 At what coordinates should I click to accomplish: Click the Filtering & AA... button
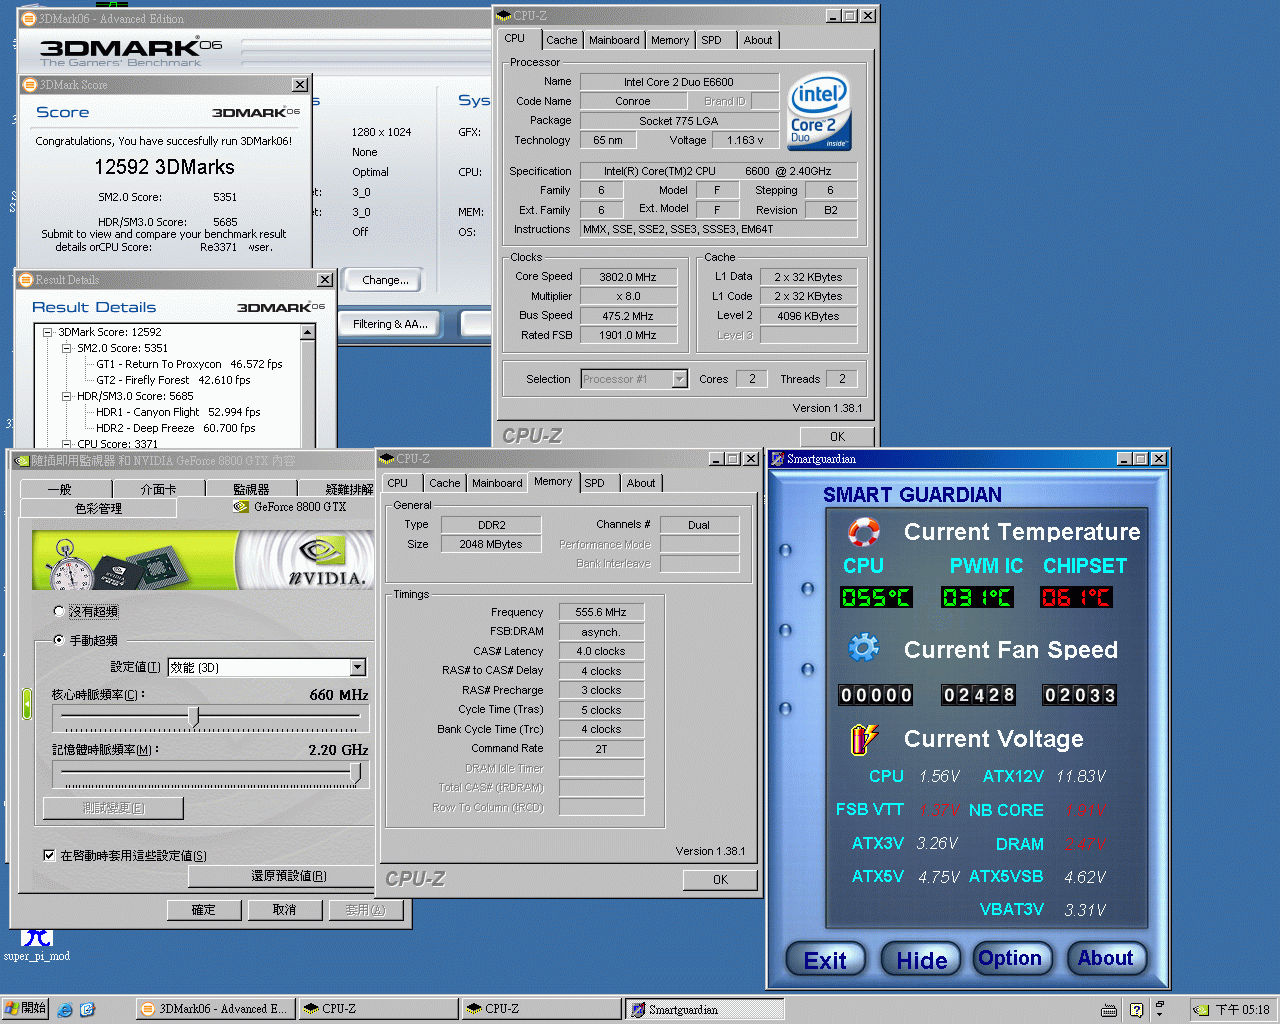390,324
